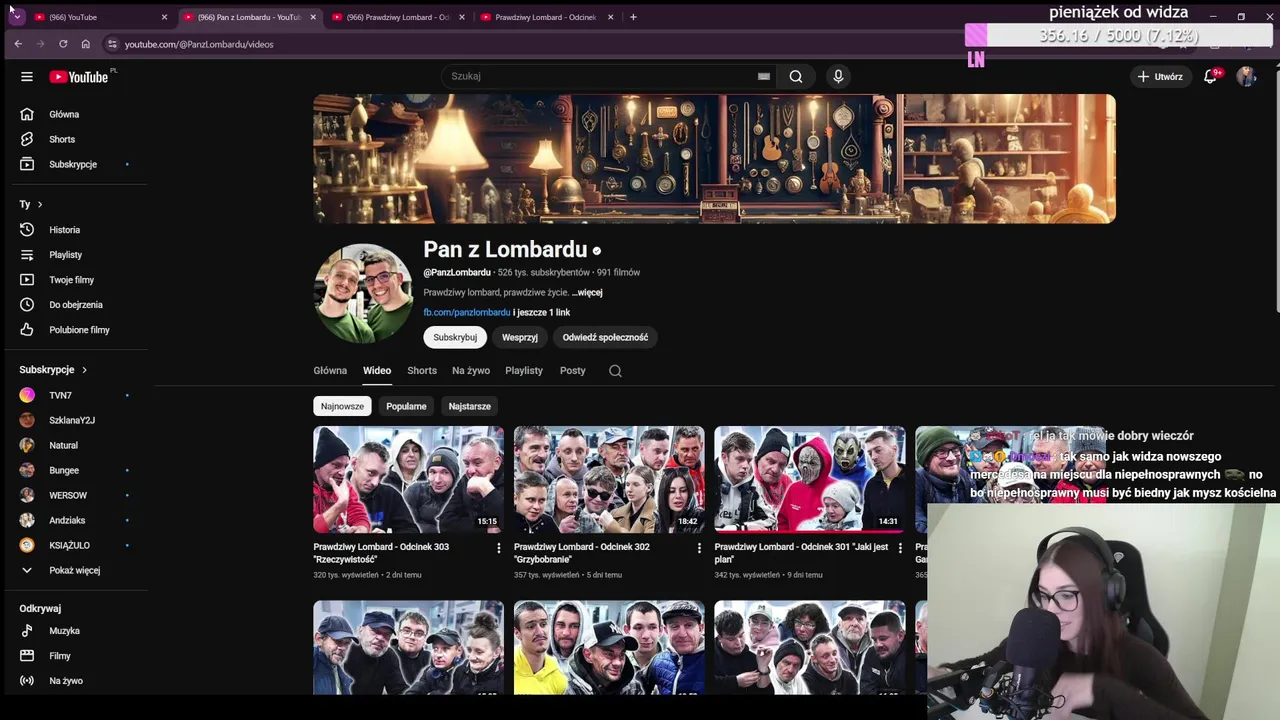Open the on-screen keyboard icon in search

[764, 76]
